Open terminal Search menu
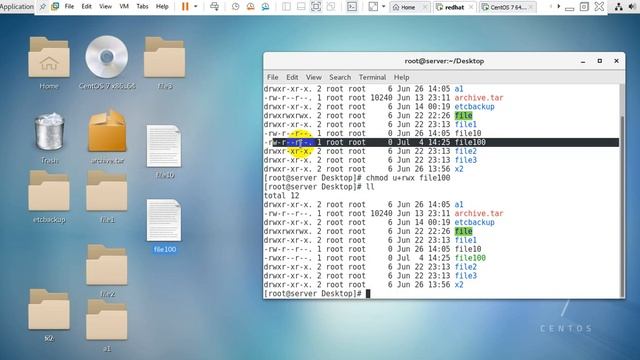The width and height of the screenshot is (640, 360). pyautogui.click(x=340, y=77)
